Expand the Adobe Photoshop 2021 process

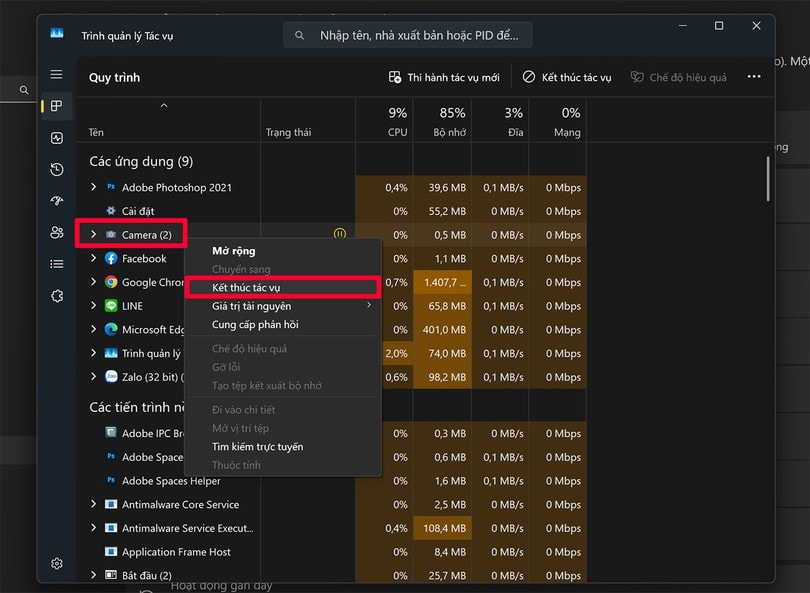click(x=94, y=187)
